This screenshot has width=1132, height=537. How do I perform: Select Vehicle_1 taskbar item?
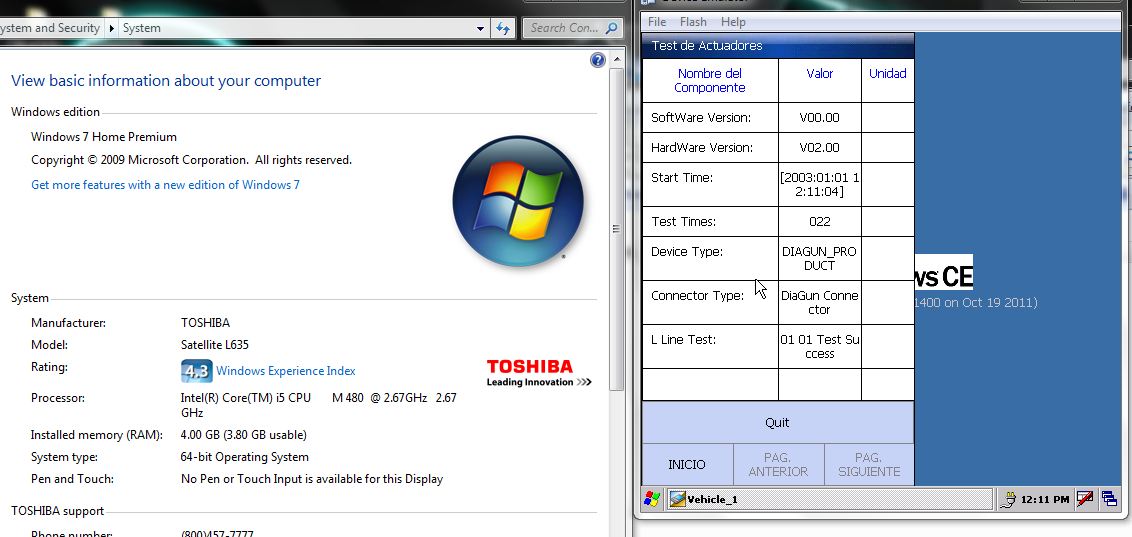(710, 499)
